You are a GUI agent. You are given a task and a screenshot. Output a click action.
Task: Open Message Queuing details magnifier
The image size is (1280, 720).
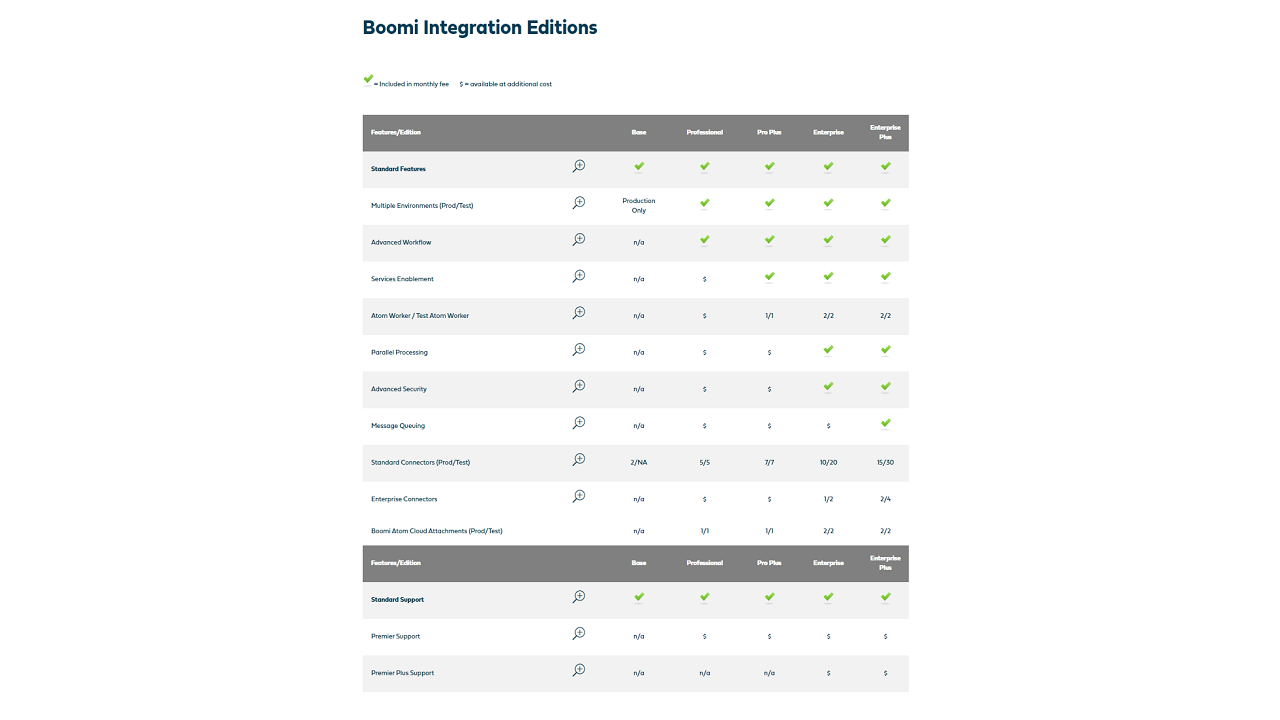[x=579, y=423]
